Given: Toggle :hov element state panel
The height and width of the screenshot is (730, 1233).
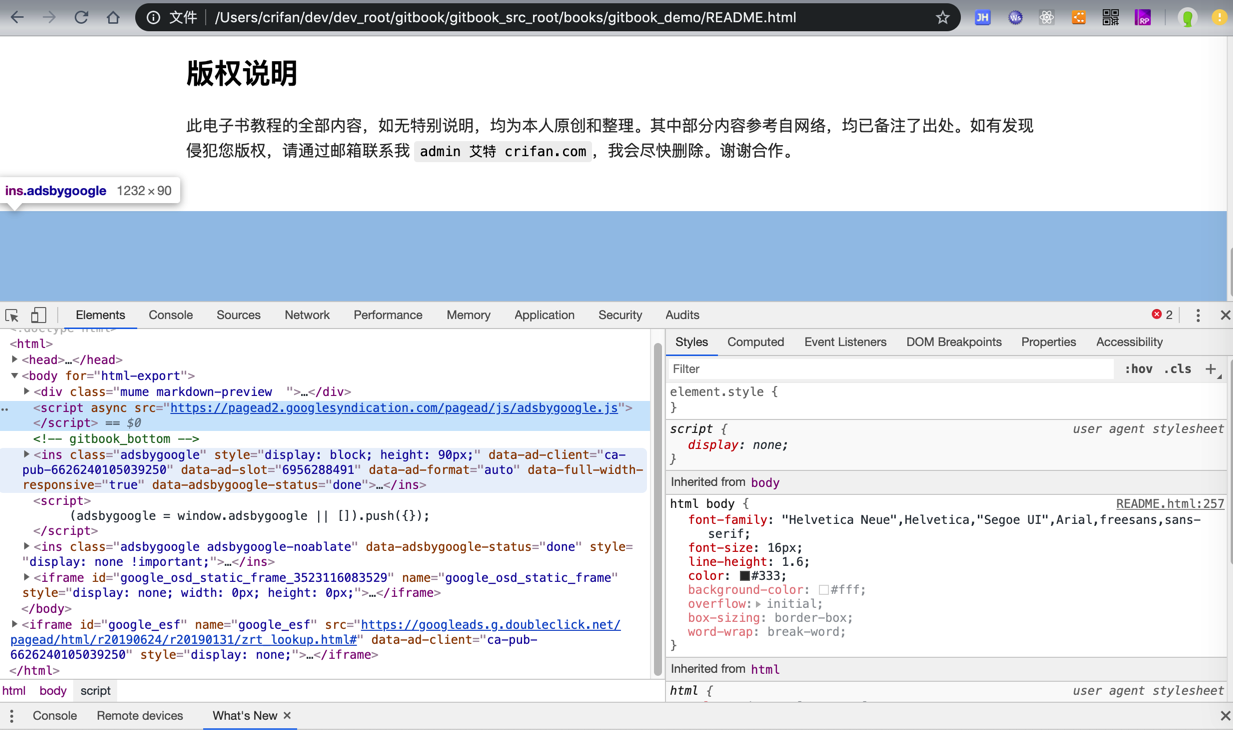Looking at the screenshot, I should (1138, 369).
